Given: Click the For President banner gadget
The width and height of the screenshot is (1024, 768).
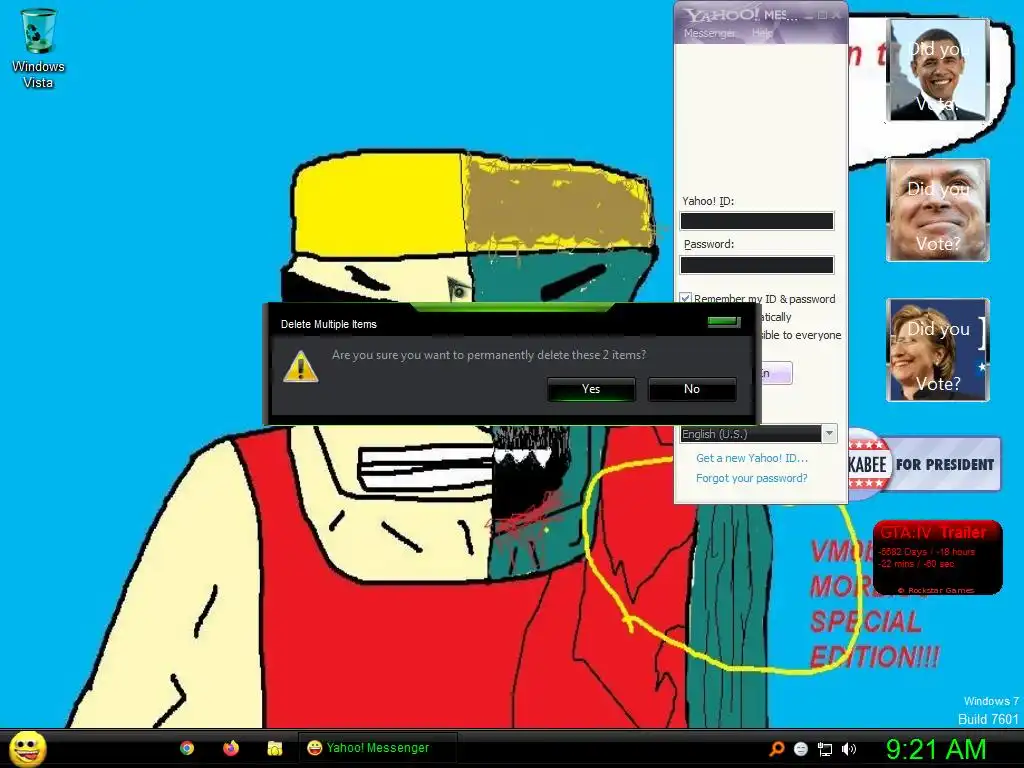Looking at the screenshot, I should pos(924,465).
